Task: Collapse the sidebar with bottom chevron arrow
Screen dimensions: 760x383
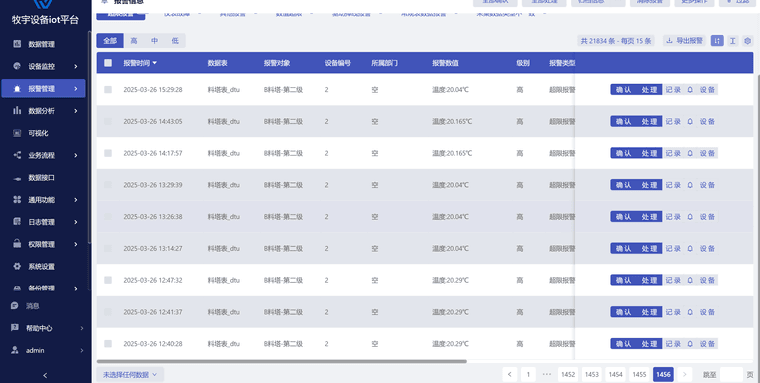Action: (45, 375)
